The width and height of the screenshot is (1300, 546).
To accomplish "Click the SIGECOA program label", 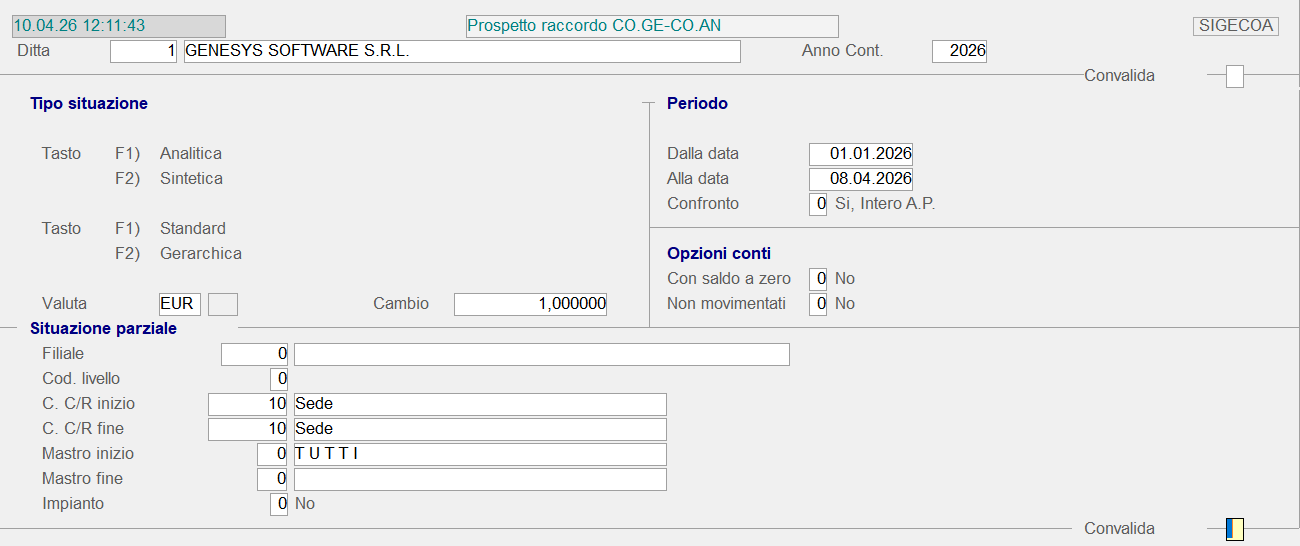I will pyautogui.click(x=1235, y=26).
